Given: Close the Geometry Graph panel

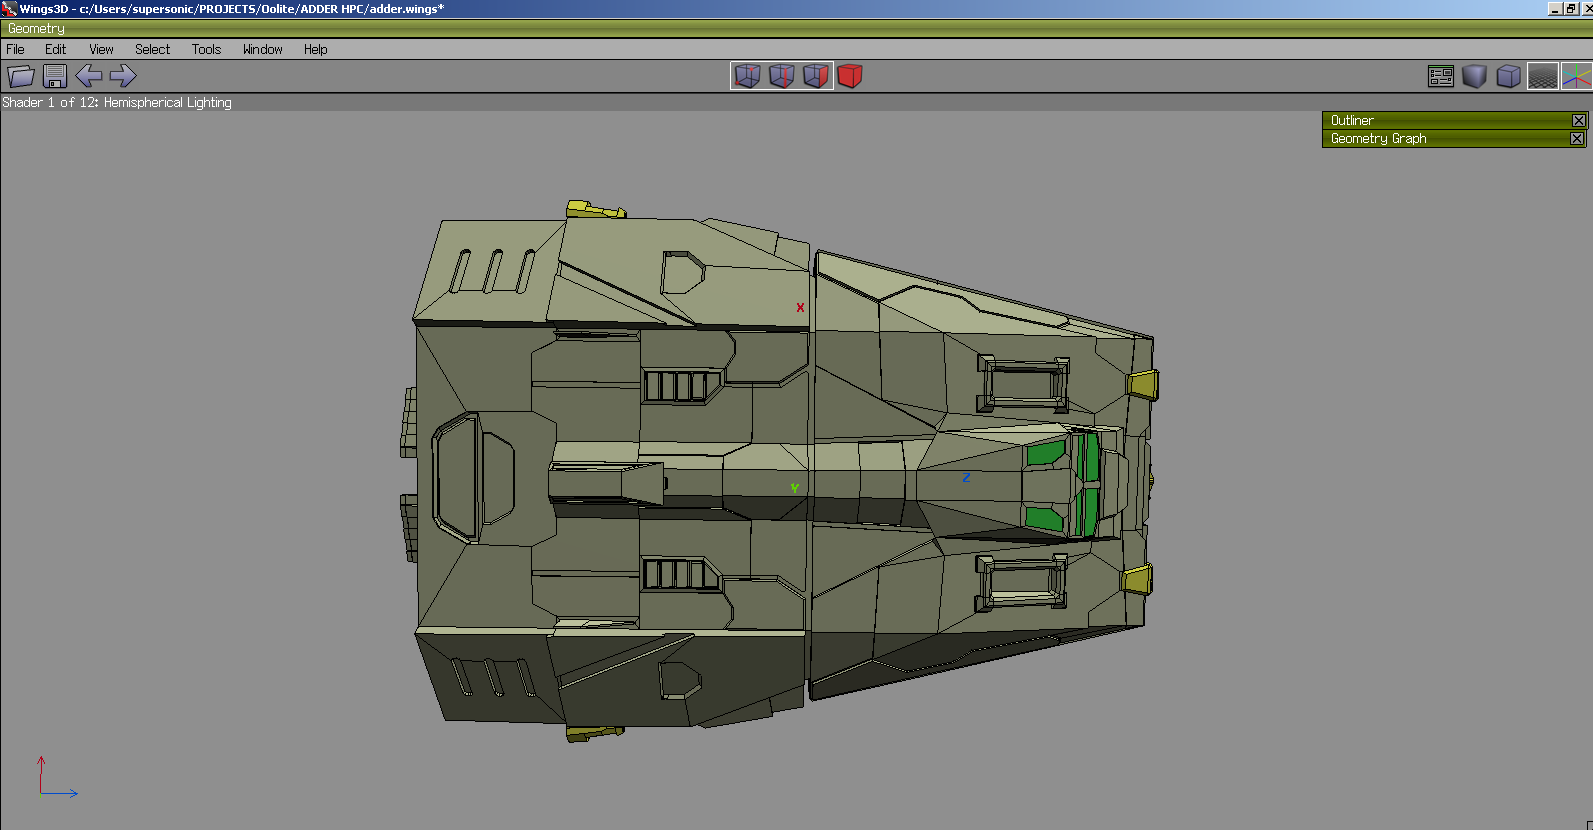Looking at the screenshot, I should [x=1577, y=139].
